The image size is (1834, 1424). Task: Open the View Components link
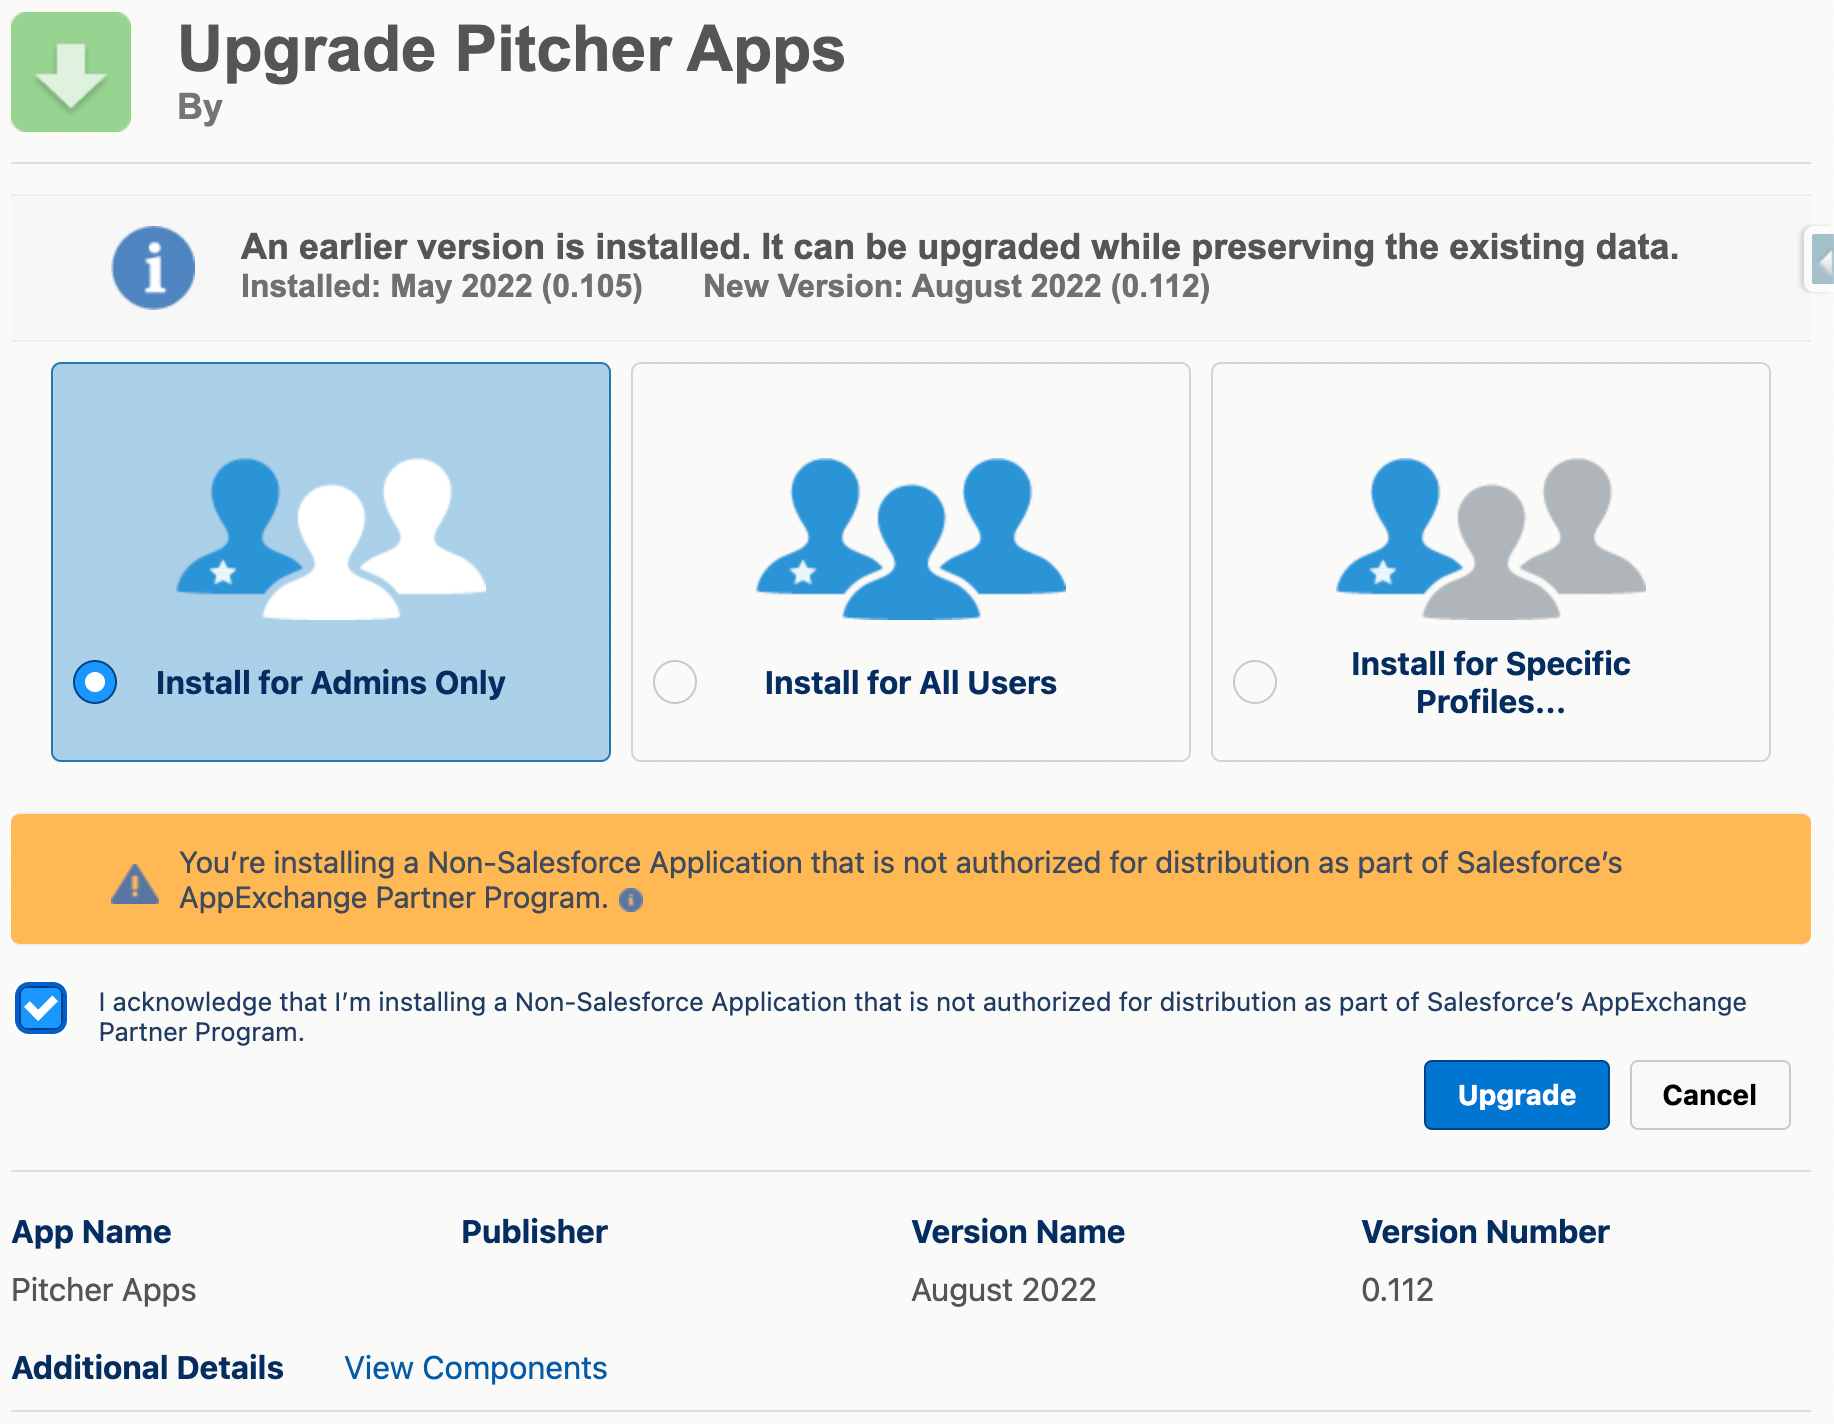click(475, 1368)
